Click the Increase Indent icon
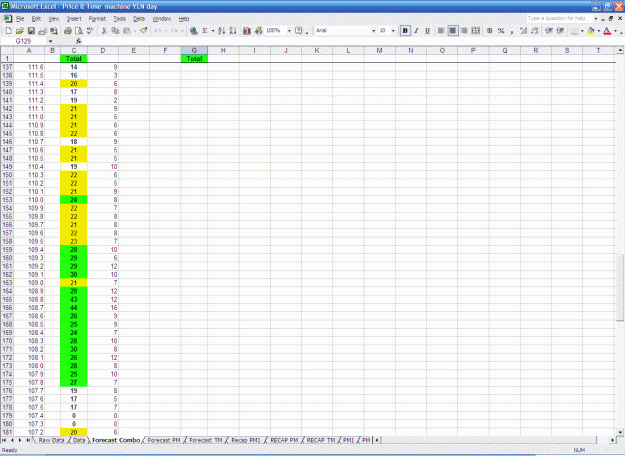 (560, 31)
